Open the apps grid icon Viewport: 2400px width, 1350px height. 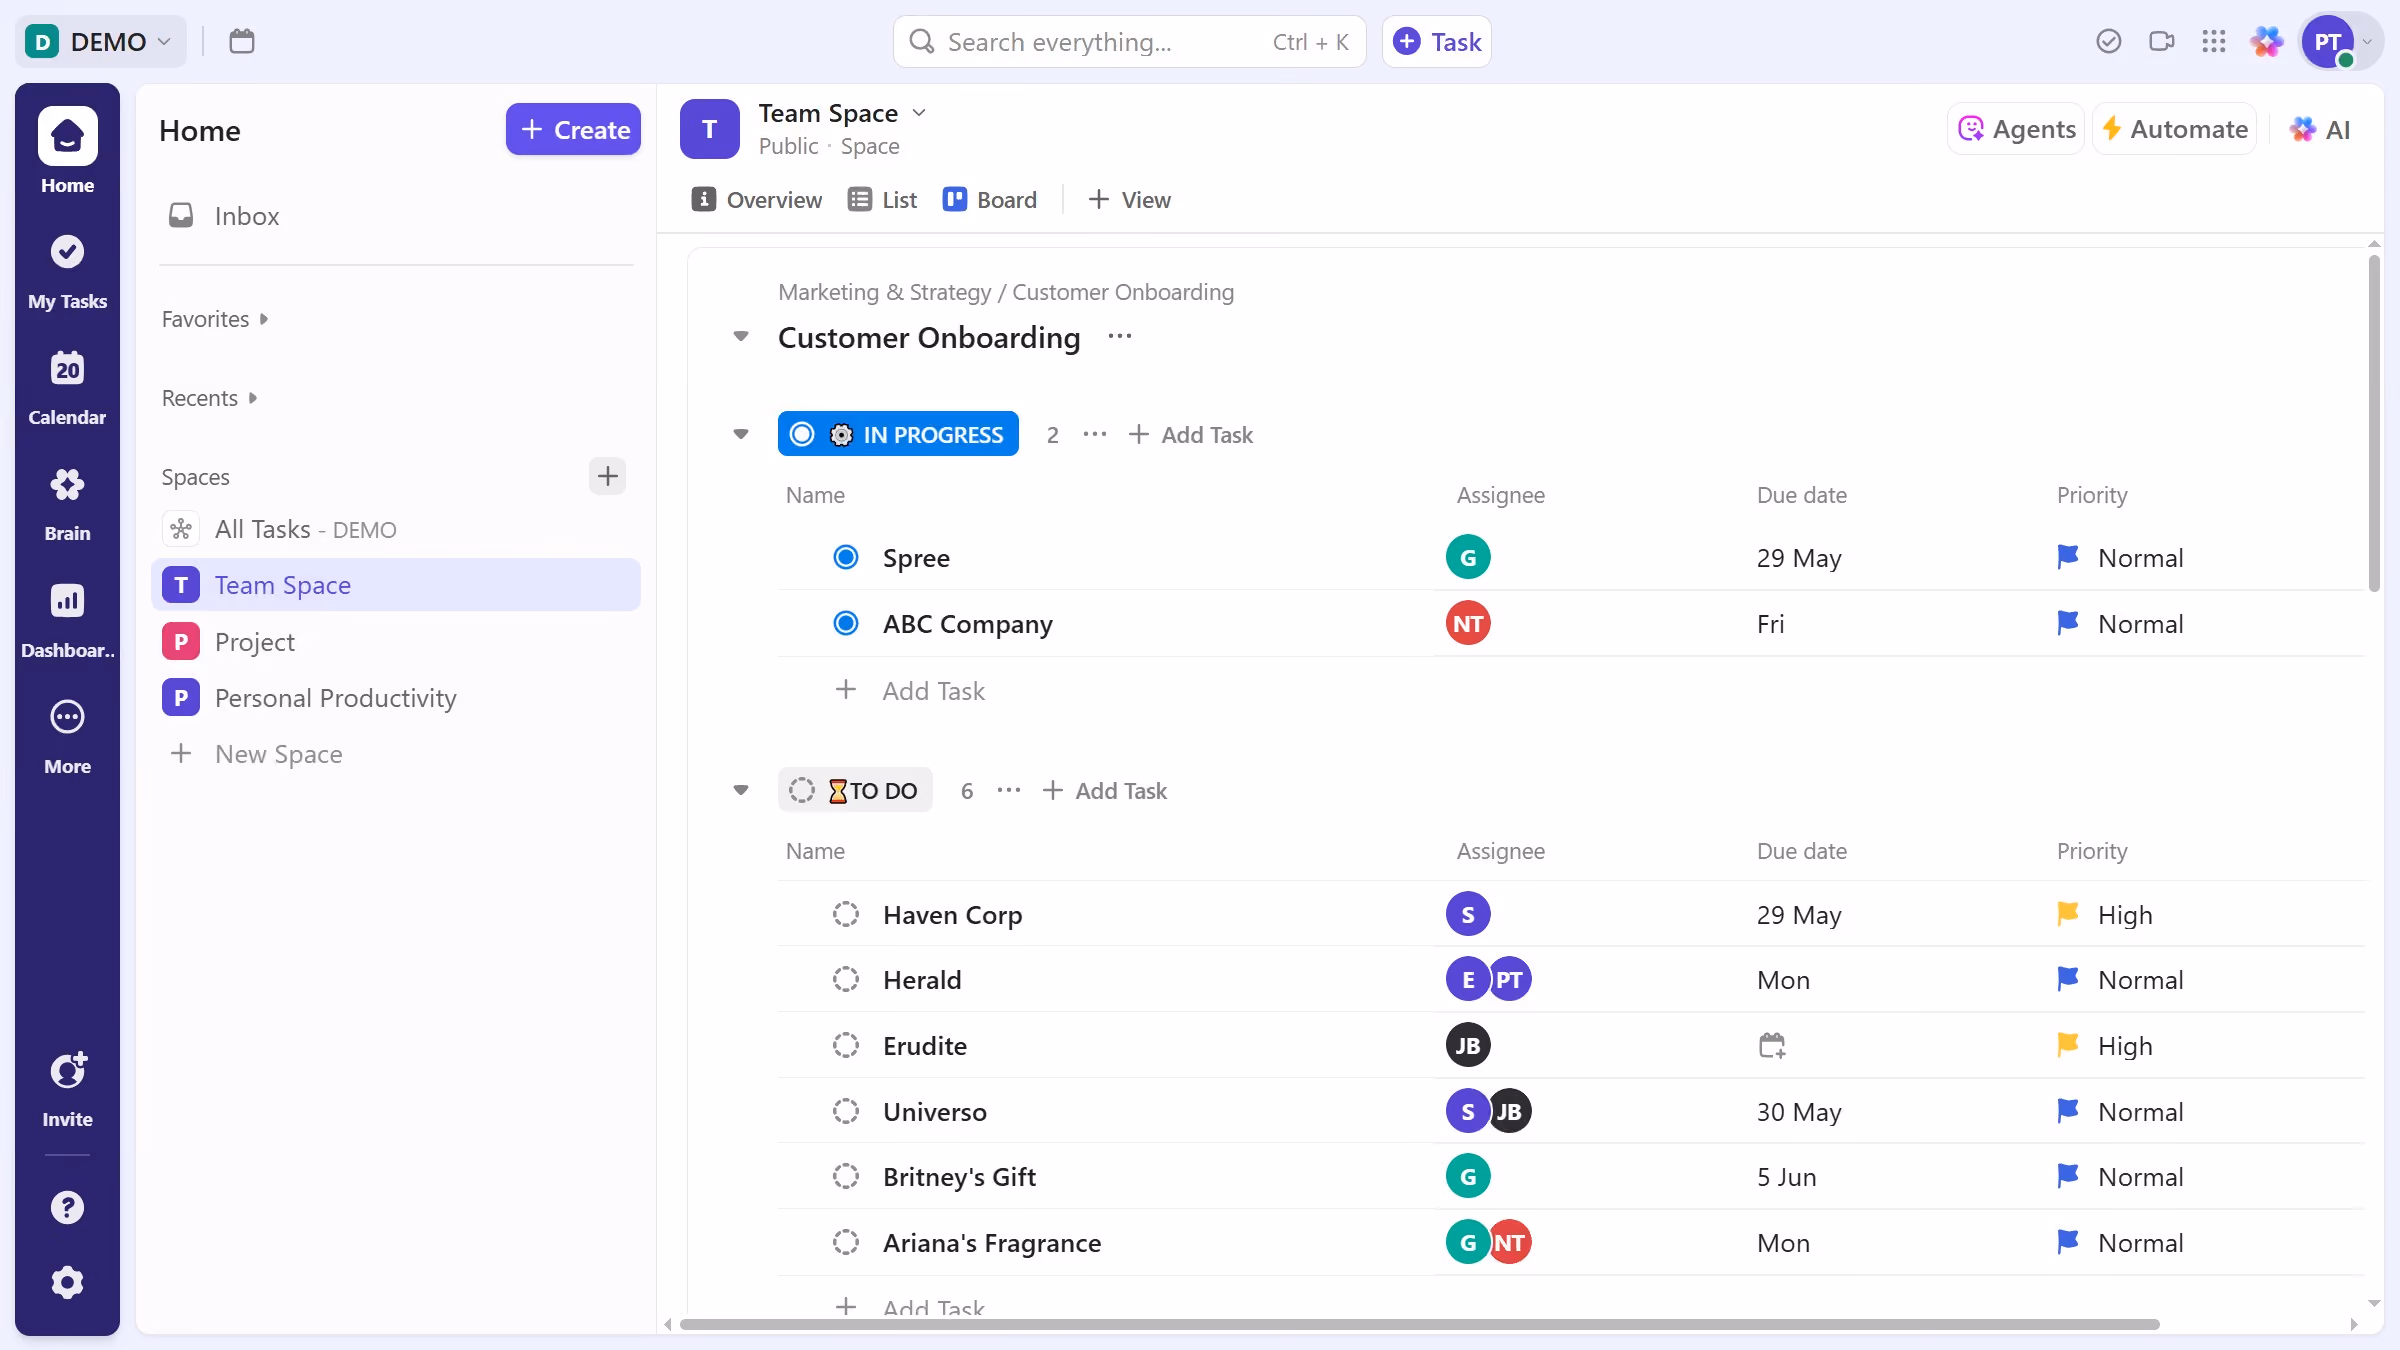pyautogui.click(x=2214, y=41)
